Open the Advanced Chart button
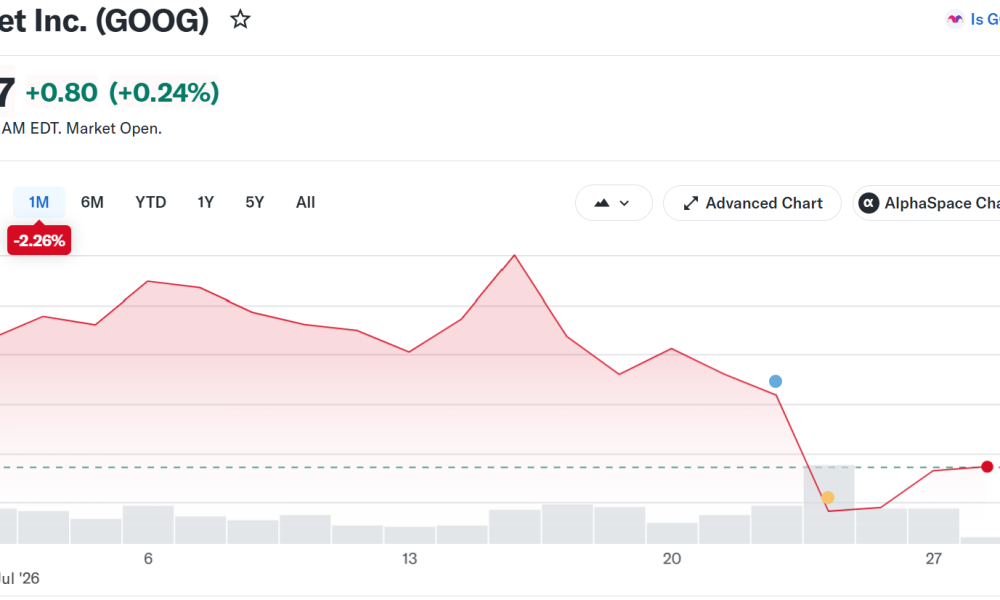Screen dimensions: 1000x600 coord(753,203)
